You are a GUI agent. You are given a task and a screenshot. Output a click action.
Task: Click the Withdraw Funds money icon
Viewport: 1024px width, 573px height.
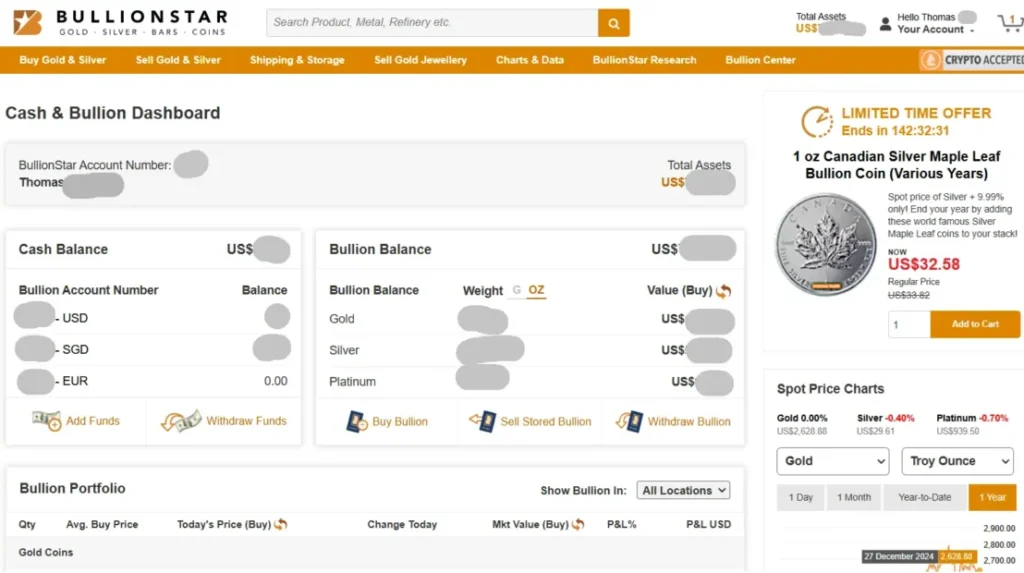[x=183, y=421]
